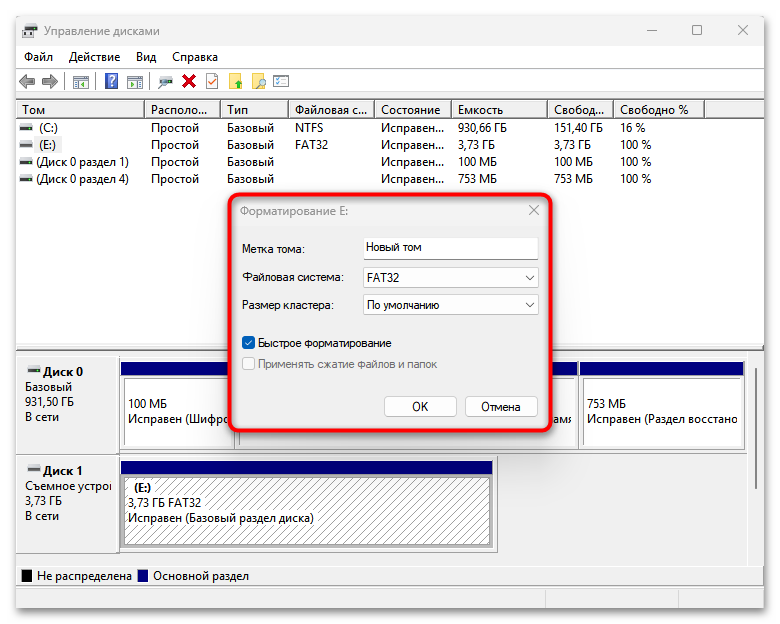This screenshot has width=780, height=624.
Task: Click the Диск 0 Базовый disk label panel
Action: 68,405
